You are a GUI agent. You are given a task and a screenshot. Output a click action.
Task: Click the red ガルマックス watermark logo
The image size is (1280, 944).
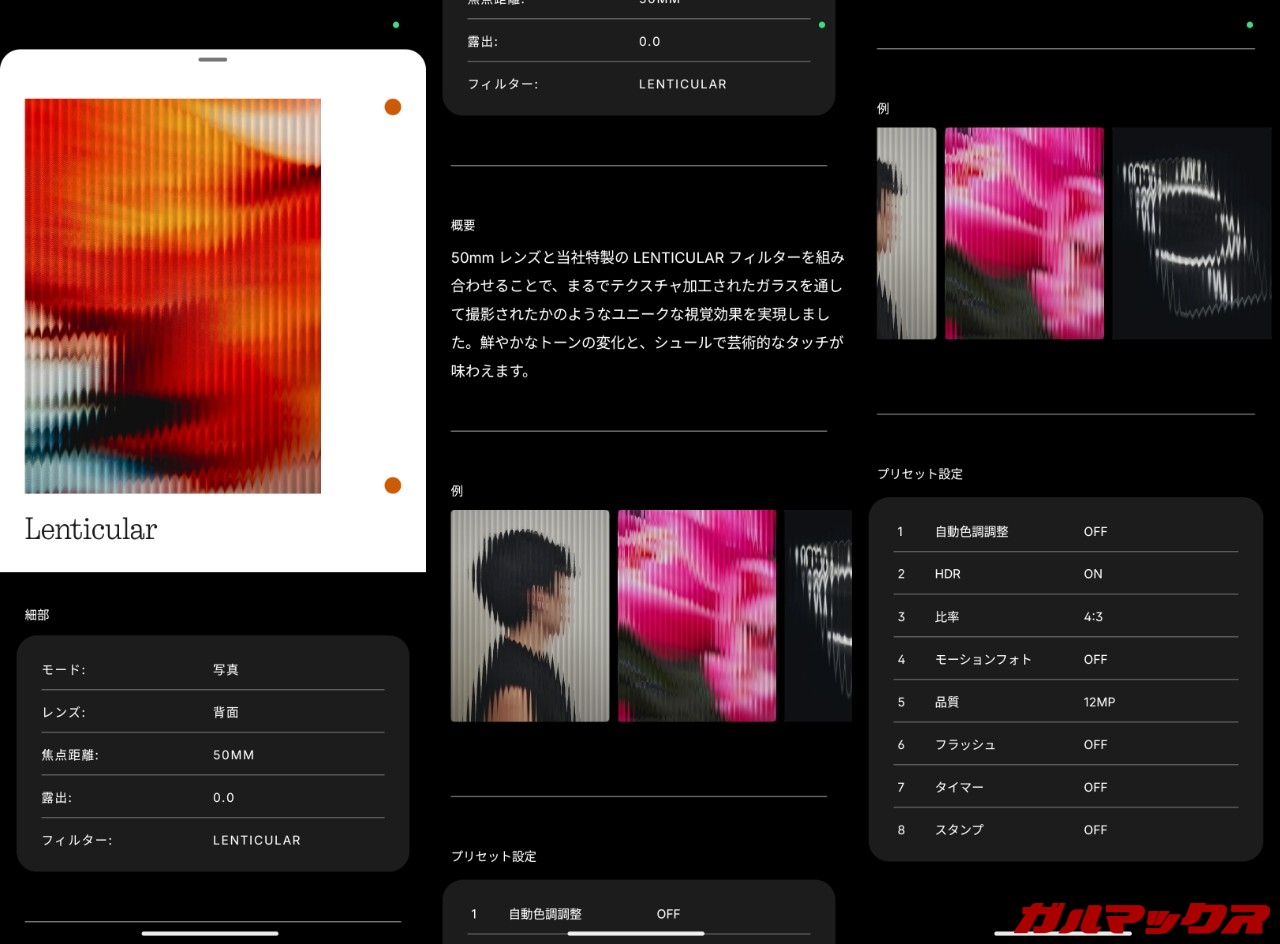1139,916
